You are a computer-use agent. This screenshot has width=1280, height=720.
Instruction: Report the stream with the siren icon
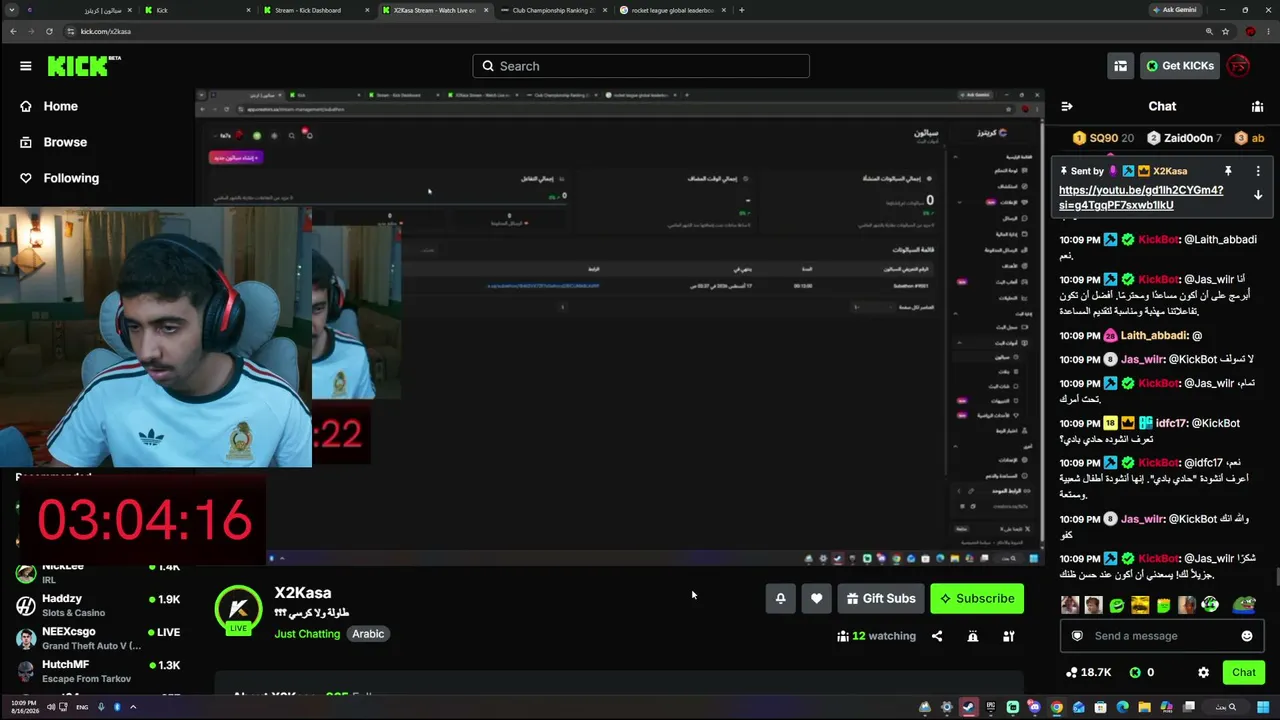pyautogui.click(x=973, y=636)
